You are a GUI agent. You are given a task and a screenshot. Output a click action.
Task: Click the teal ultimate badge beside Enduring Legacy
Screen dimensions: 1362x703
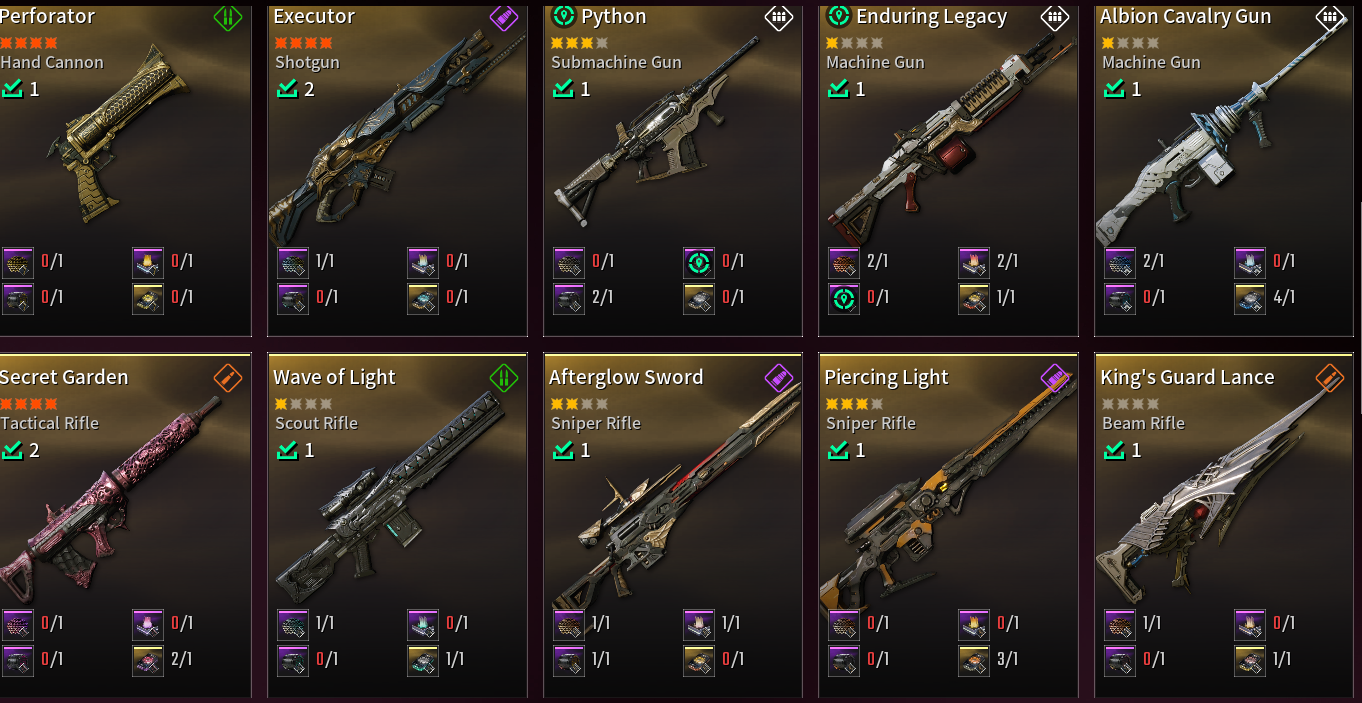838,16
